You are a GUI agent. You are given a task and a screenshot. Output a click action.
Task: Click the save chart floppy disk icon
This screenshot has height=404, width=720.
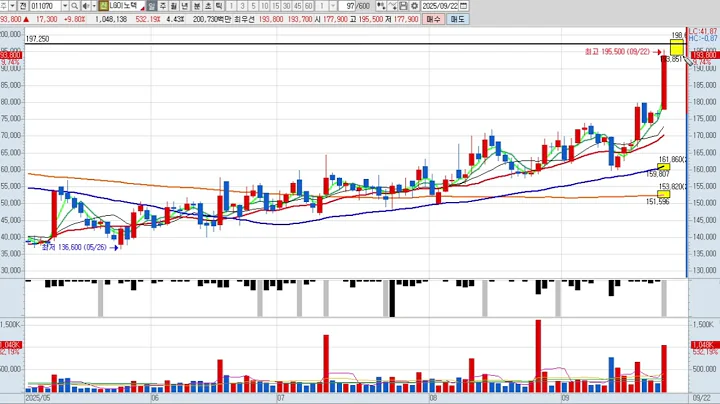point(403,6)
